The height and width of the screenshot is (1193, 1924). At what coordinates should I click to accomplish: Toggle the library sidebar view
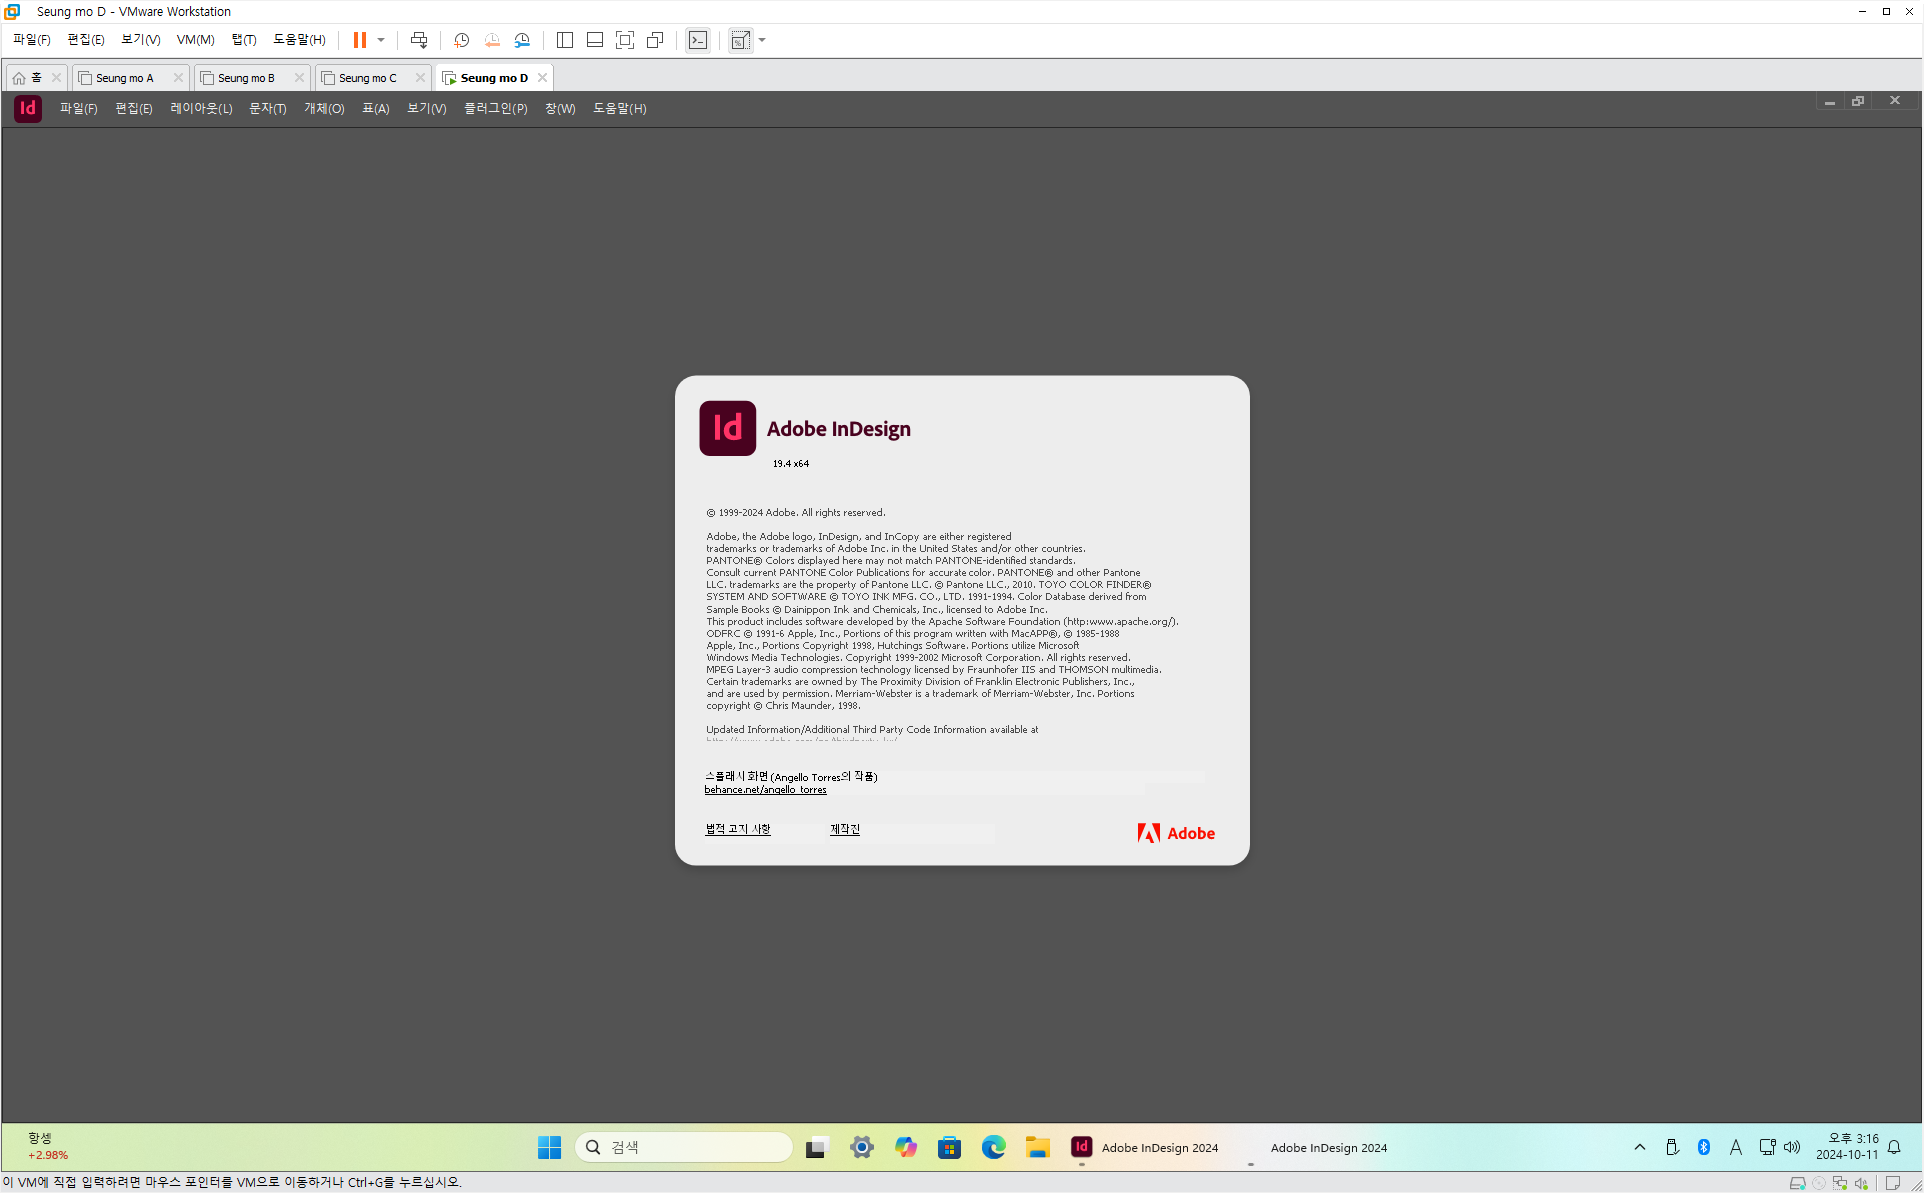(565, 40)
